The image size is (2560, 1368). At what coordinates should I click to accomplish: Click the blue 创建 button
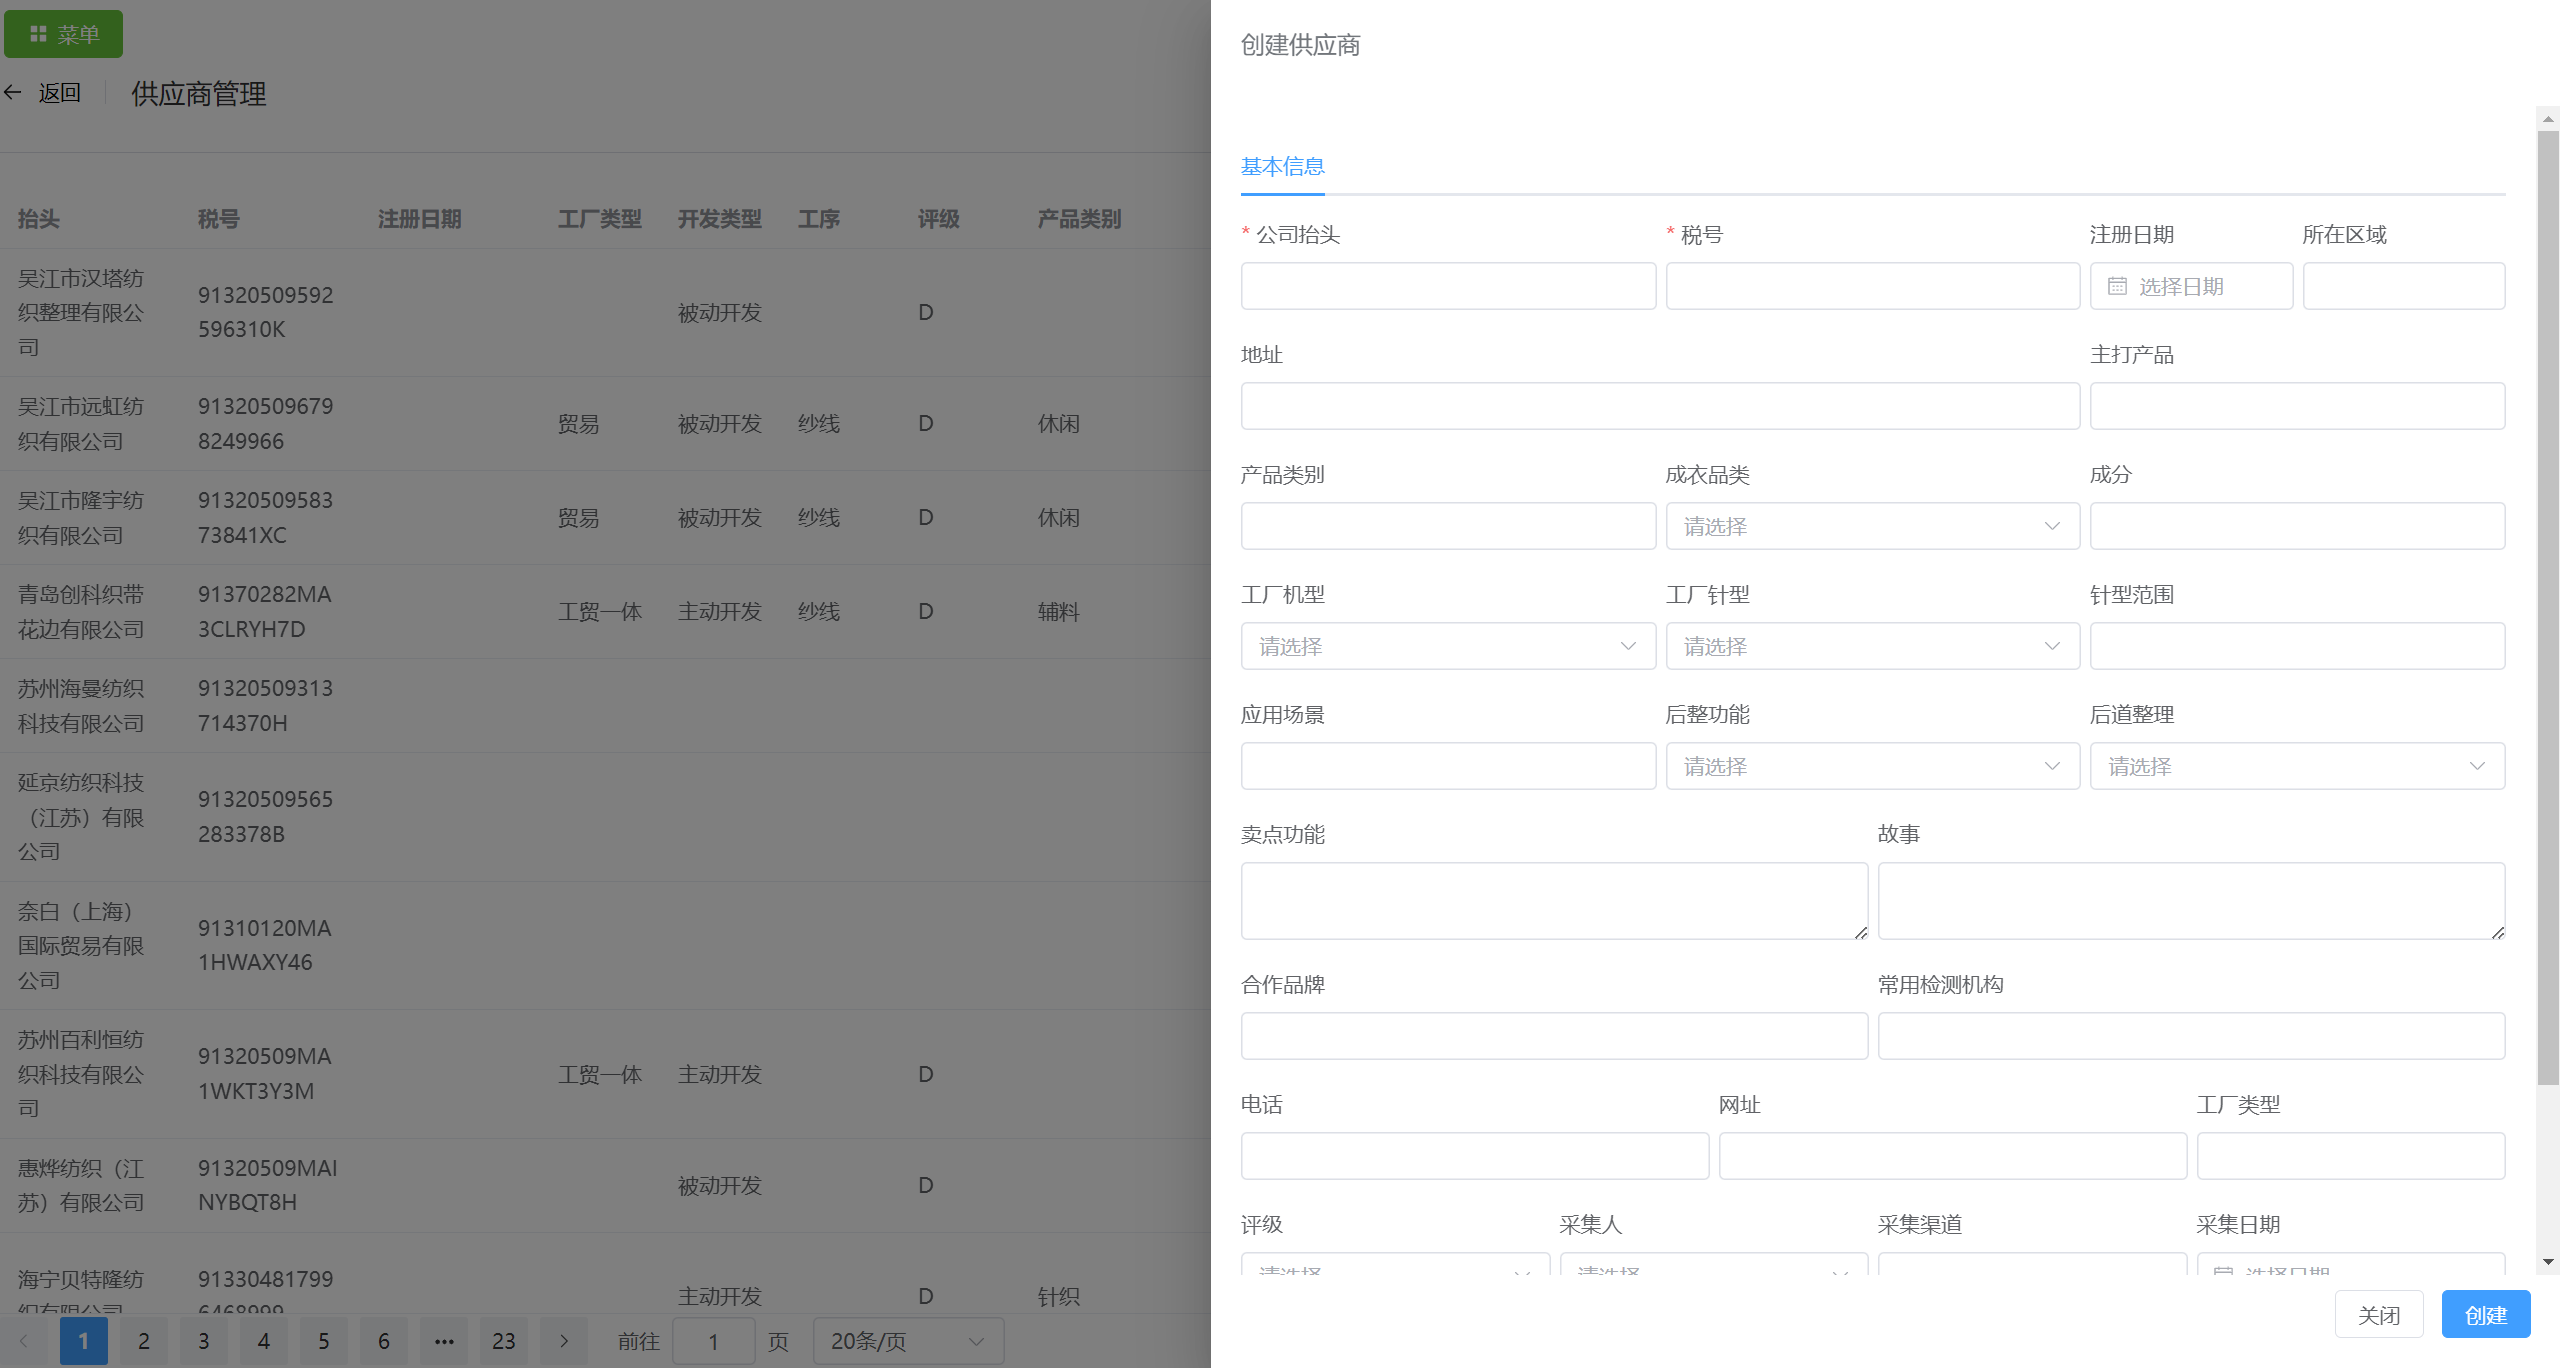coord(2485,1315)
